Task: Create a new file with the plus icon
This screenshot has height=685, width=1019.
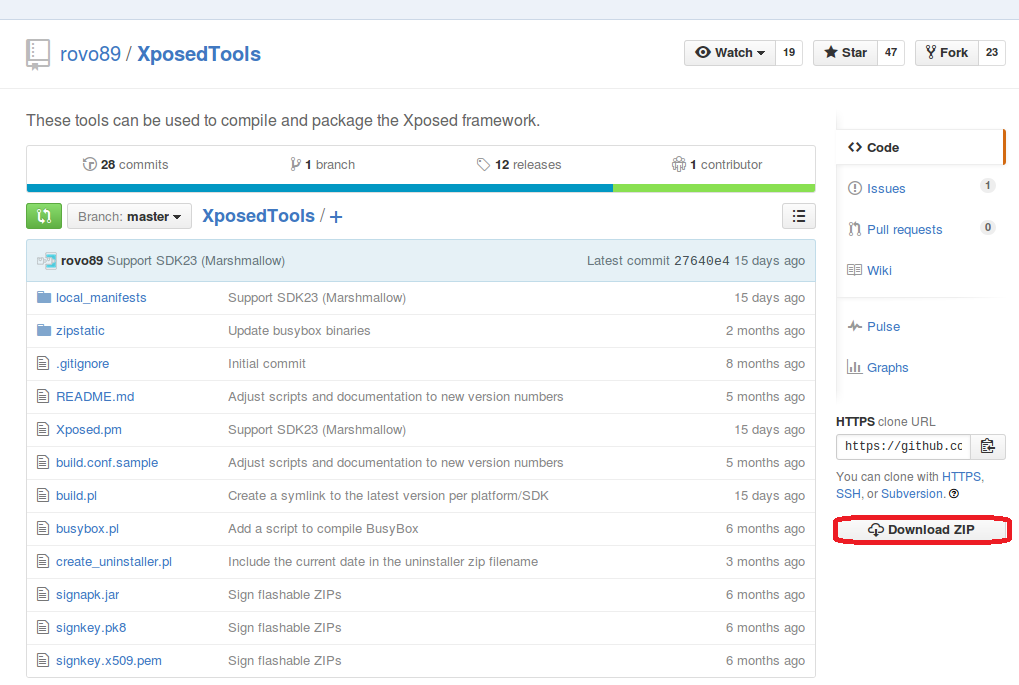Action: click(x=336, y=217)
